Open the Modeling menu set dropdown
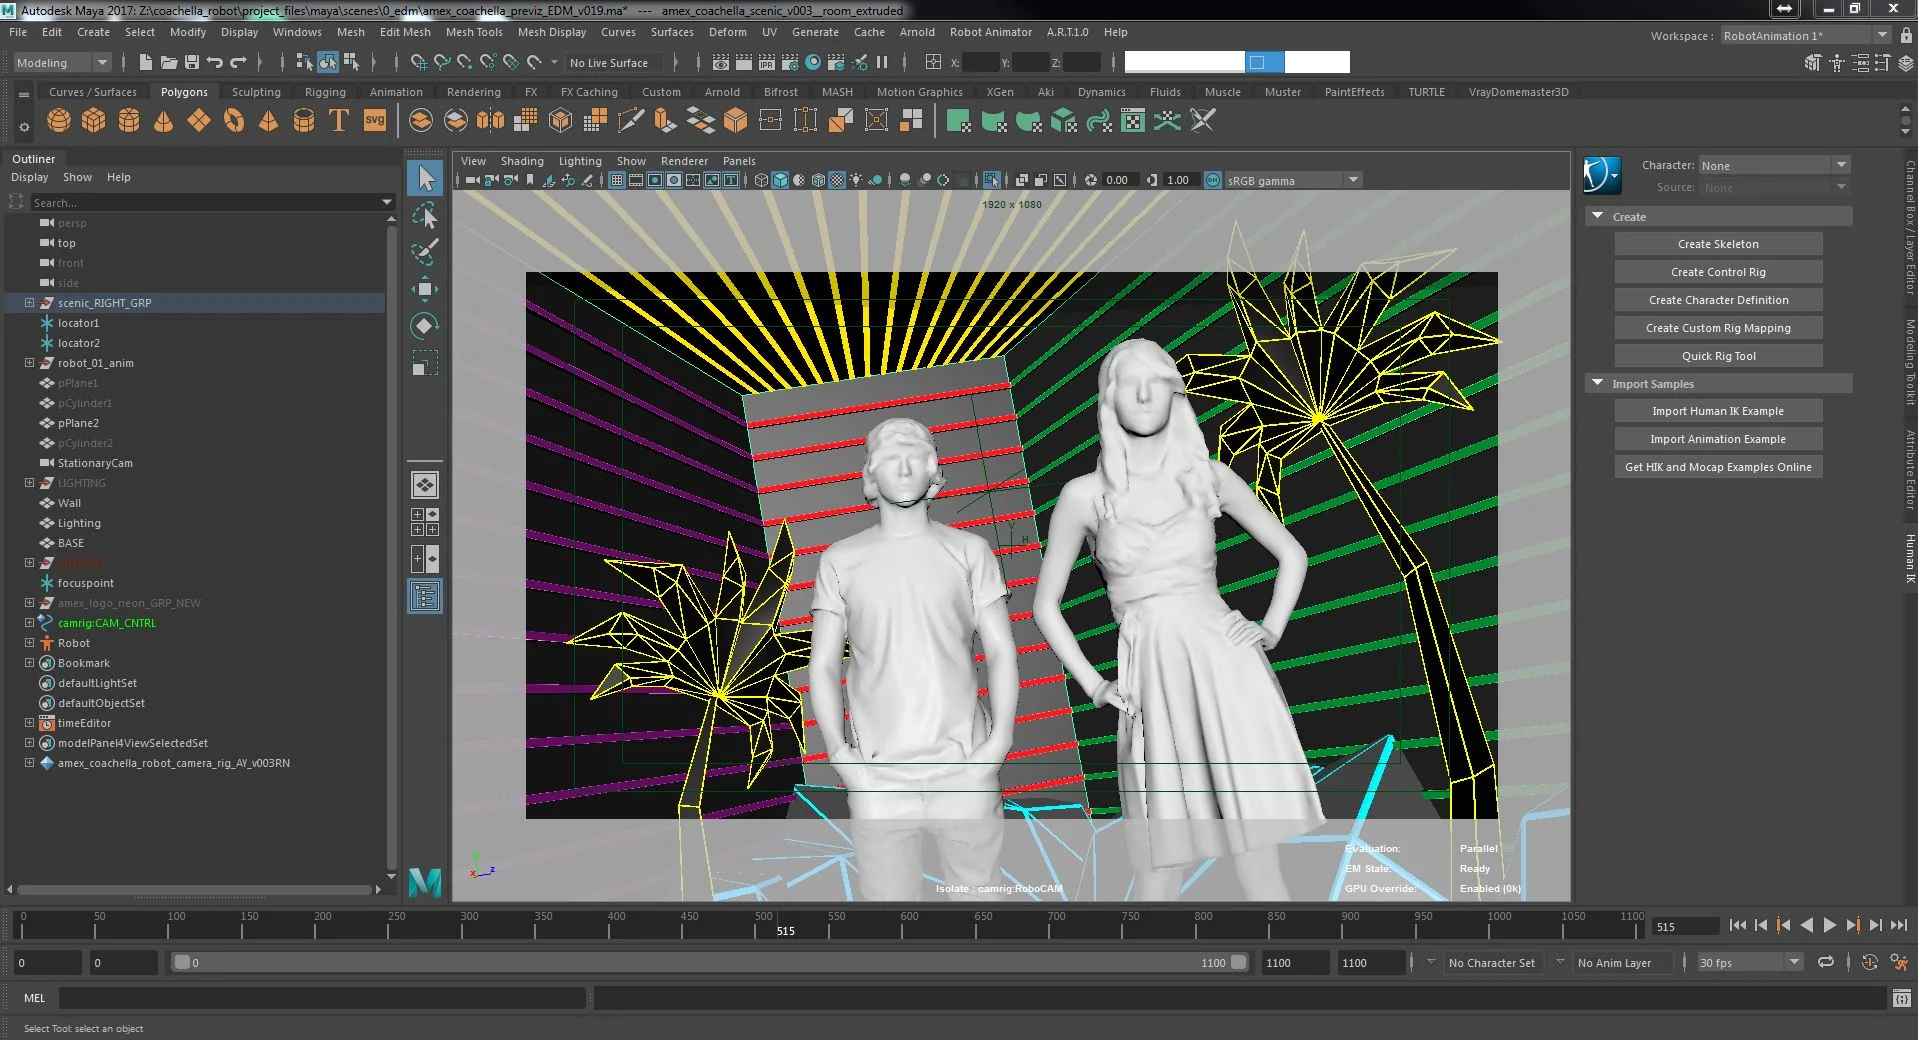Image resolution: width=1918 pixels, height=1040 pixels. 62,62
